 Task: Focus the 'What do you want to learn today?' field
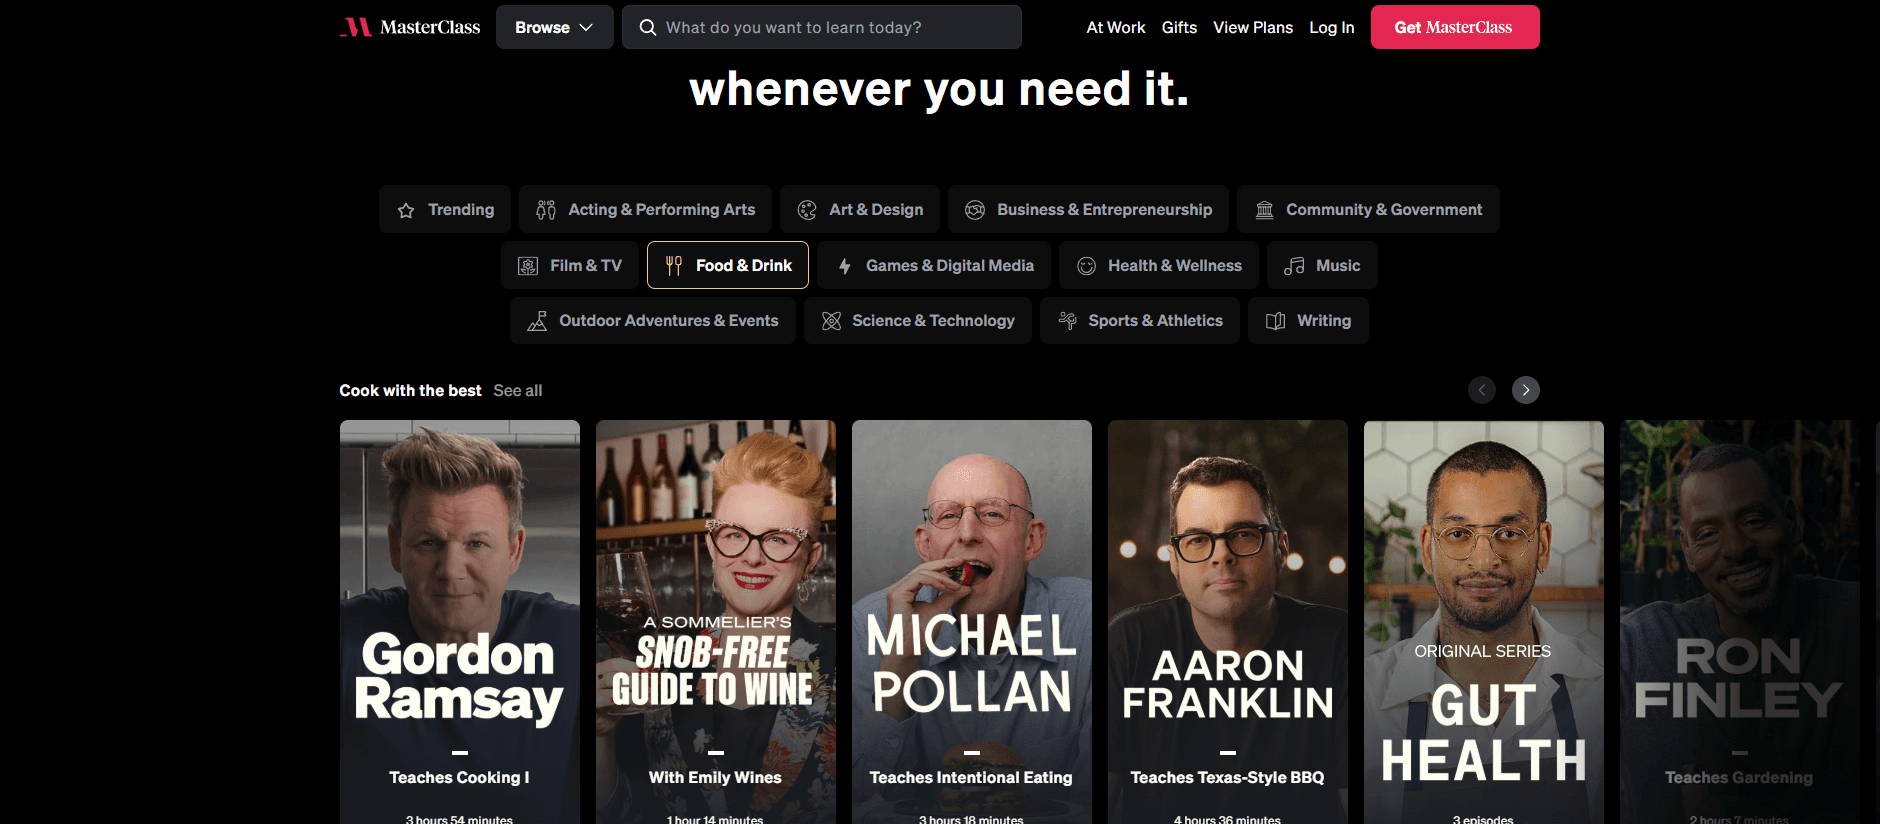coord(822,27)
